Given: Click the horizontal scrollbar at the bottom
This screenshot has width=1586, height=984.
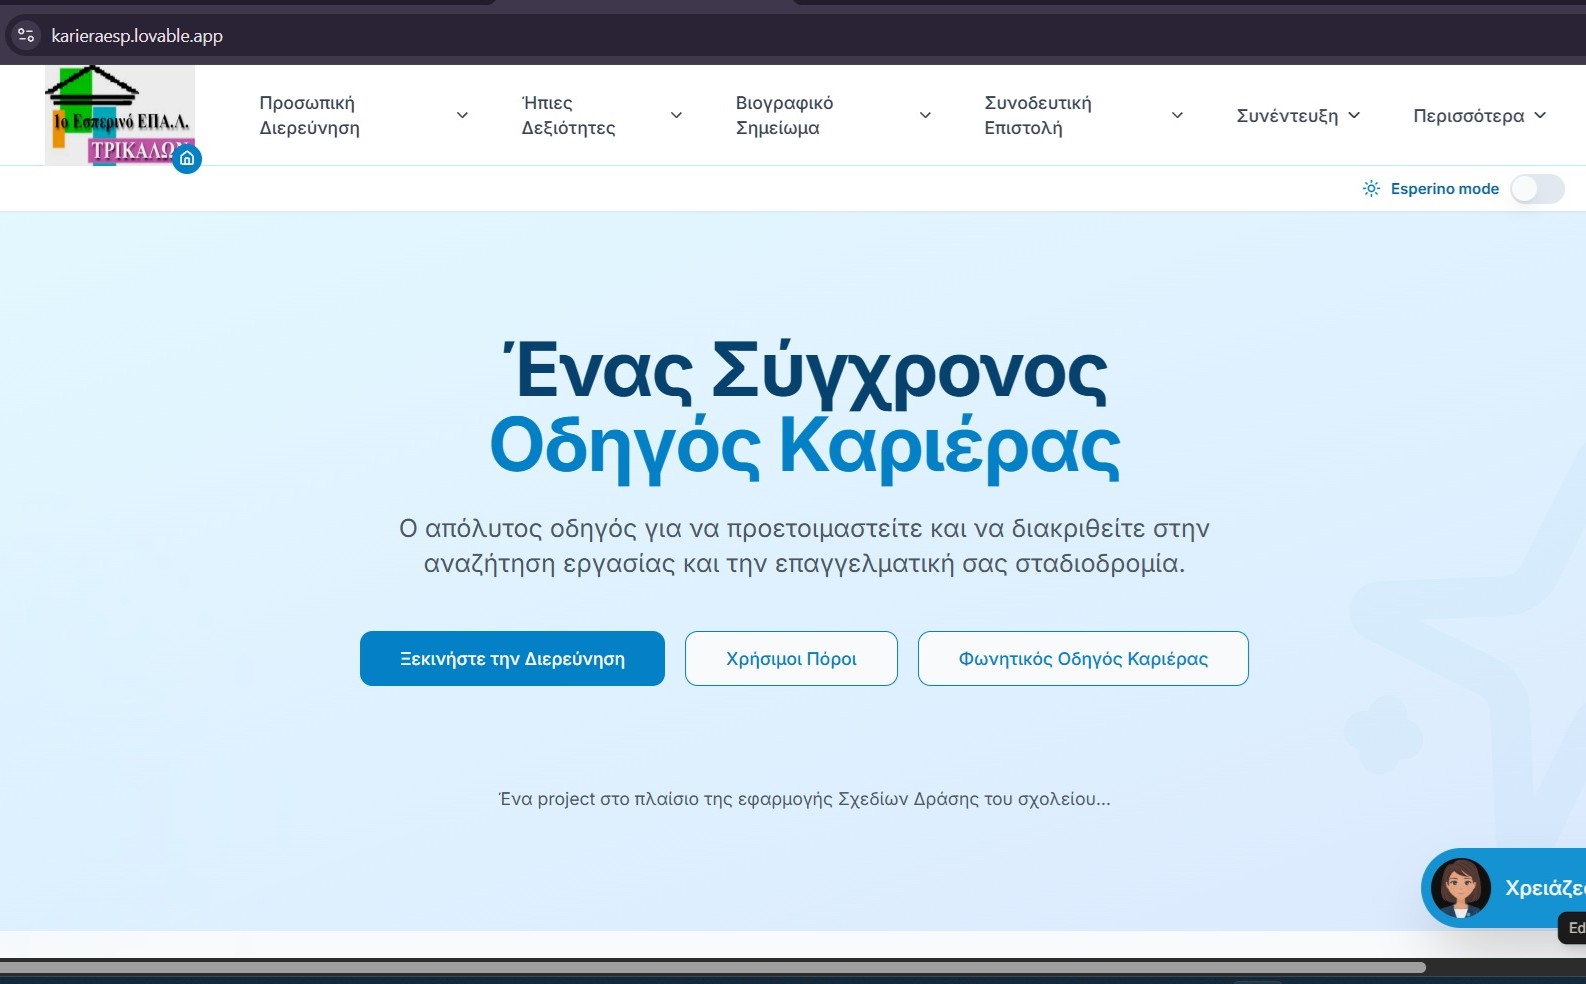Looking at the screenshot, I should pos(712,967).
